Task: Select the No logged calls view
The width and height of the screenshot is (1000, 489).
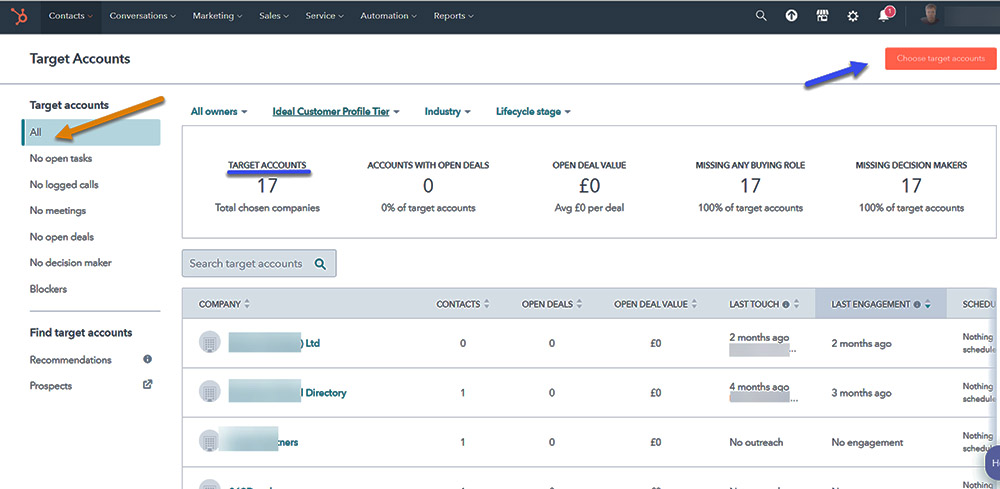Action: pyautogui.click(x=64, y=184)
